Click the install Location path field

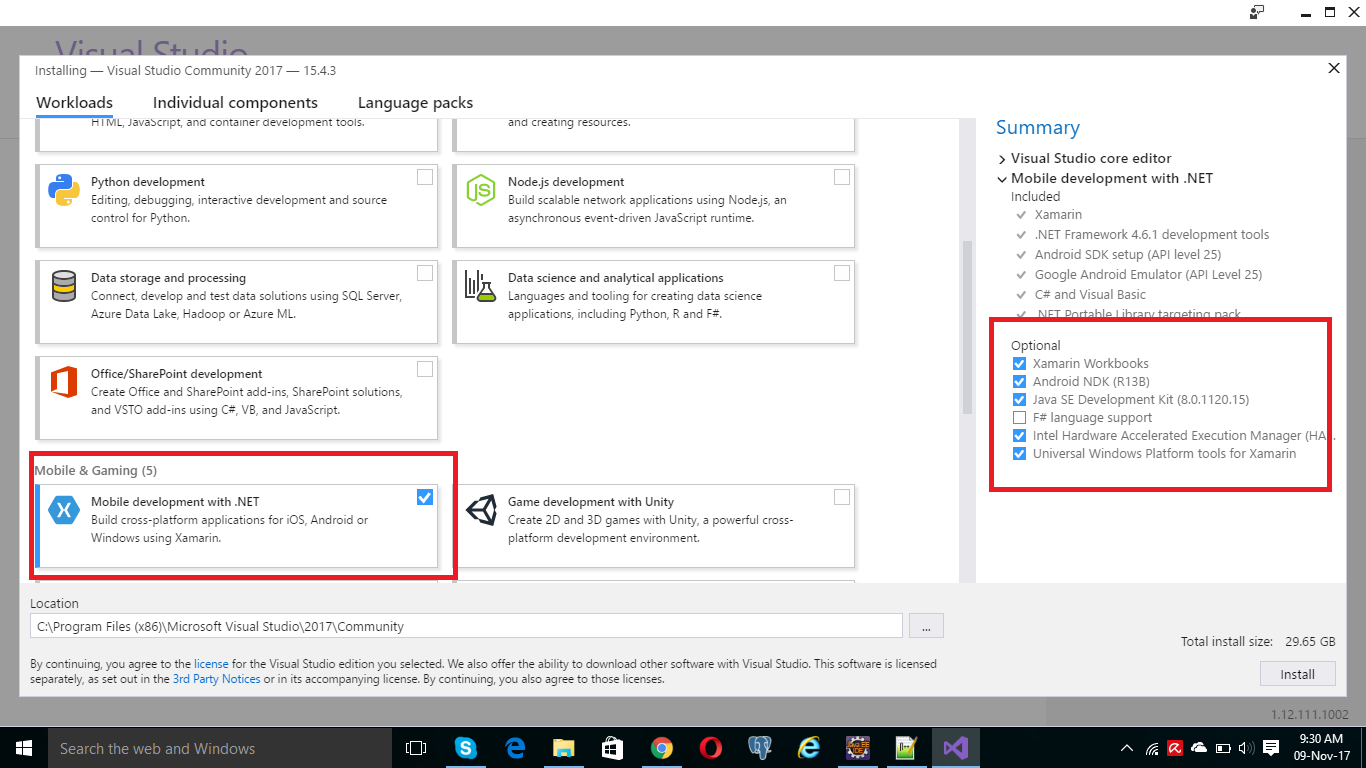coord(466,626)
